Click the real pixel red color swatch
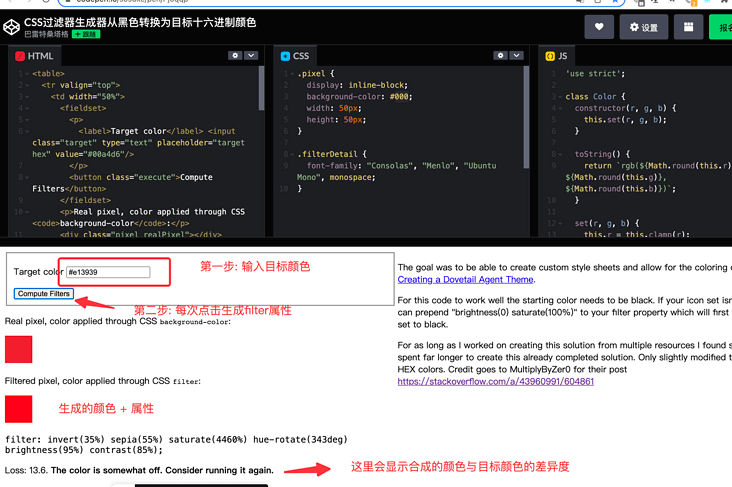The width and height of the screenshot is (732, 487). pos(19,349)
